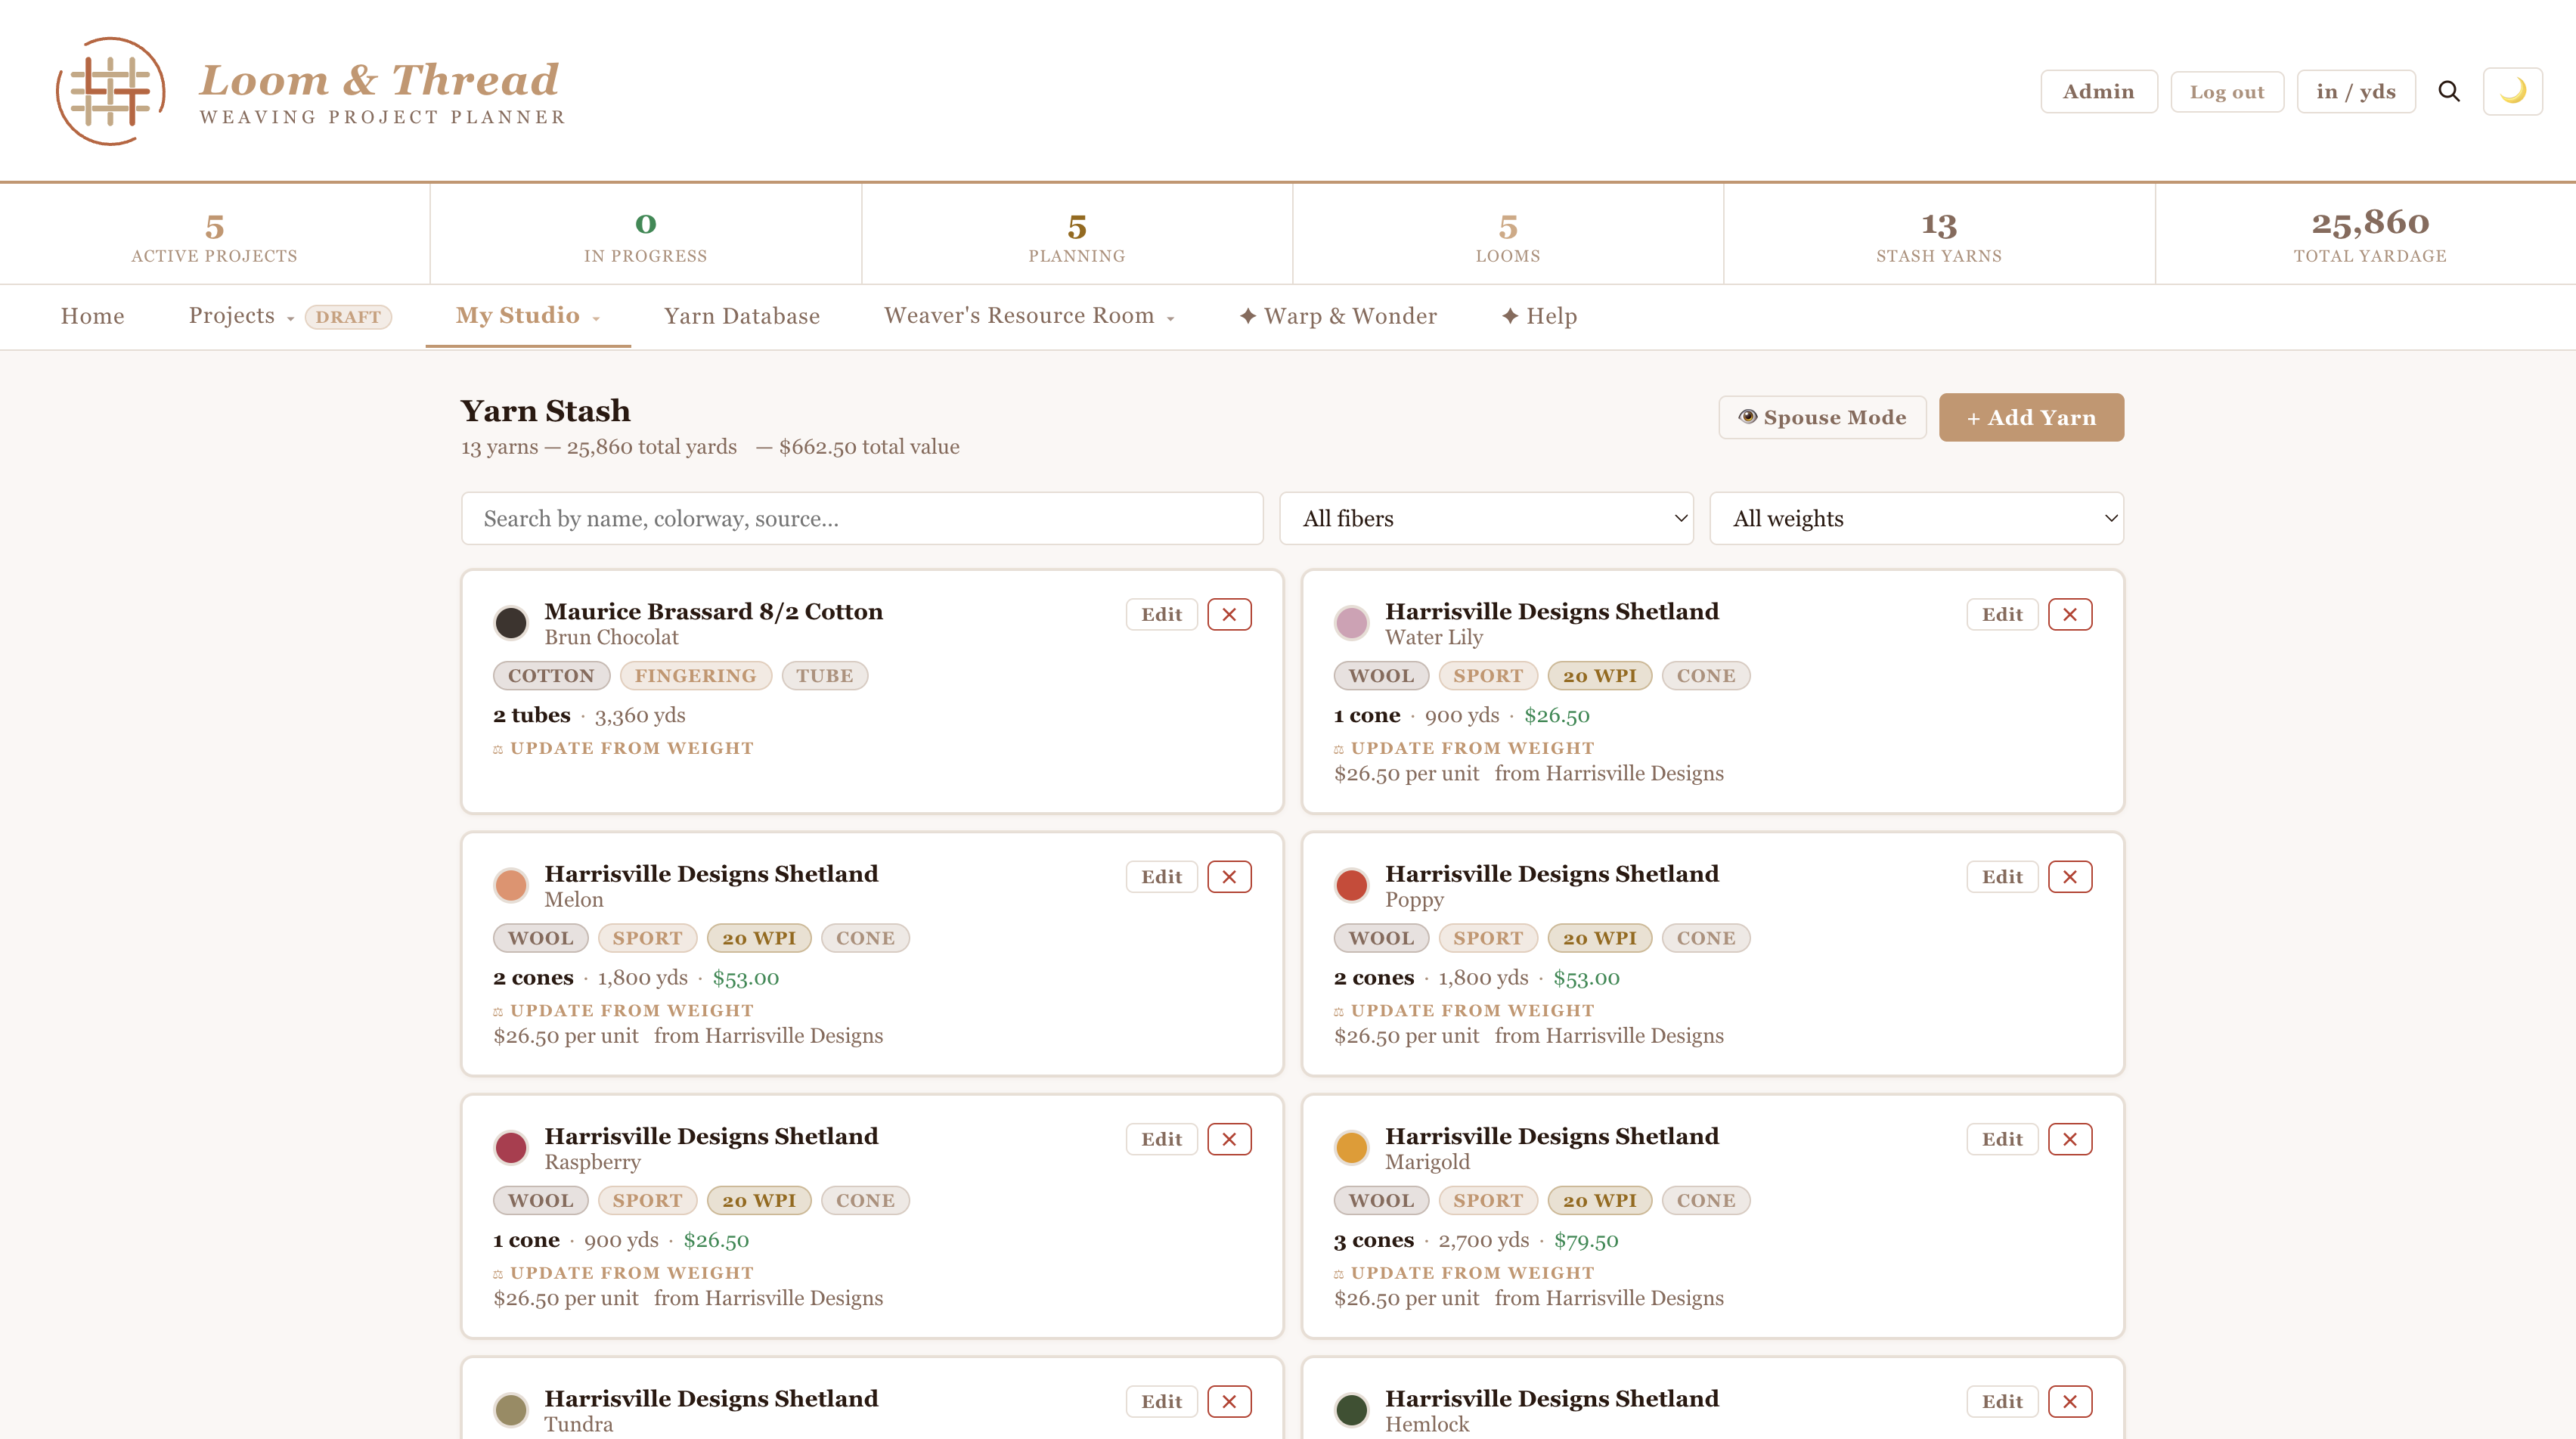Image resolution: width=2576 pixels, height=1439 pixels.
Task: Click the Water Lily color swatch
Action: tap(1352, 622)
